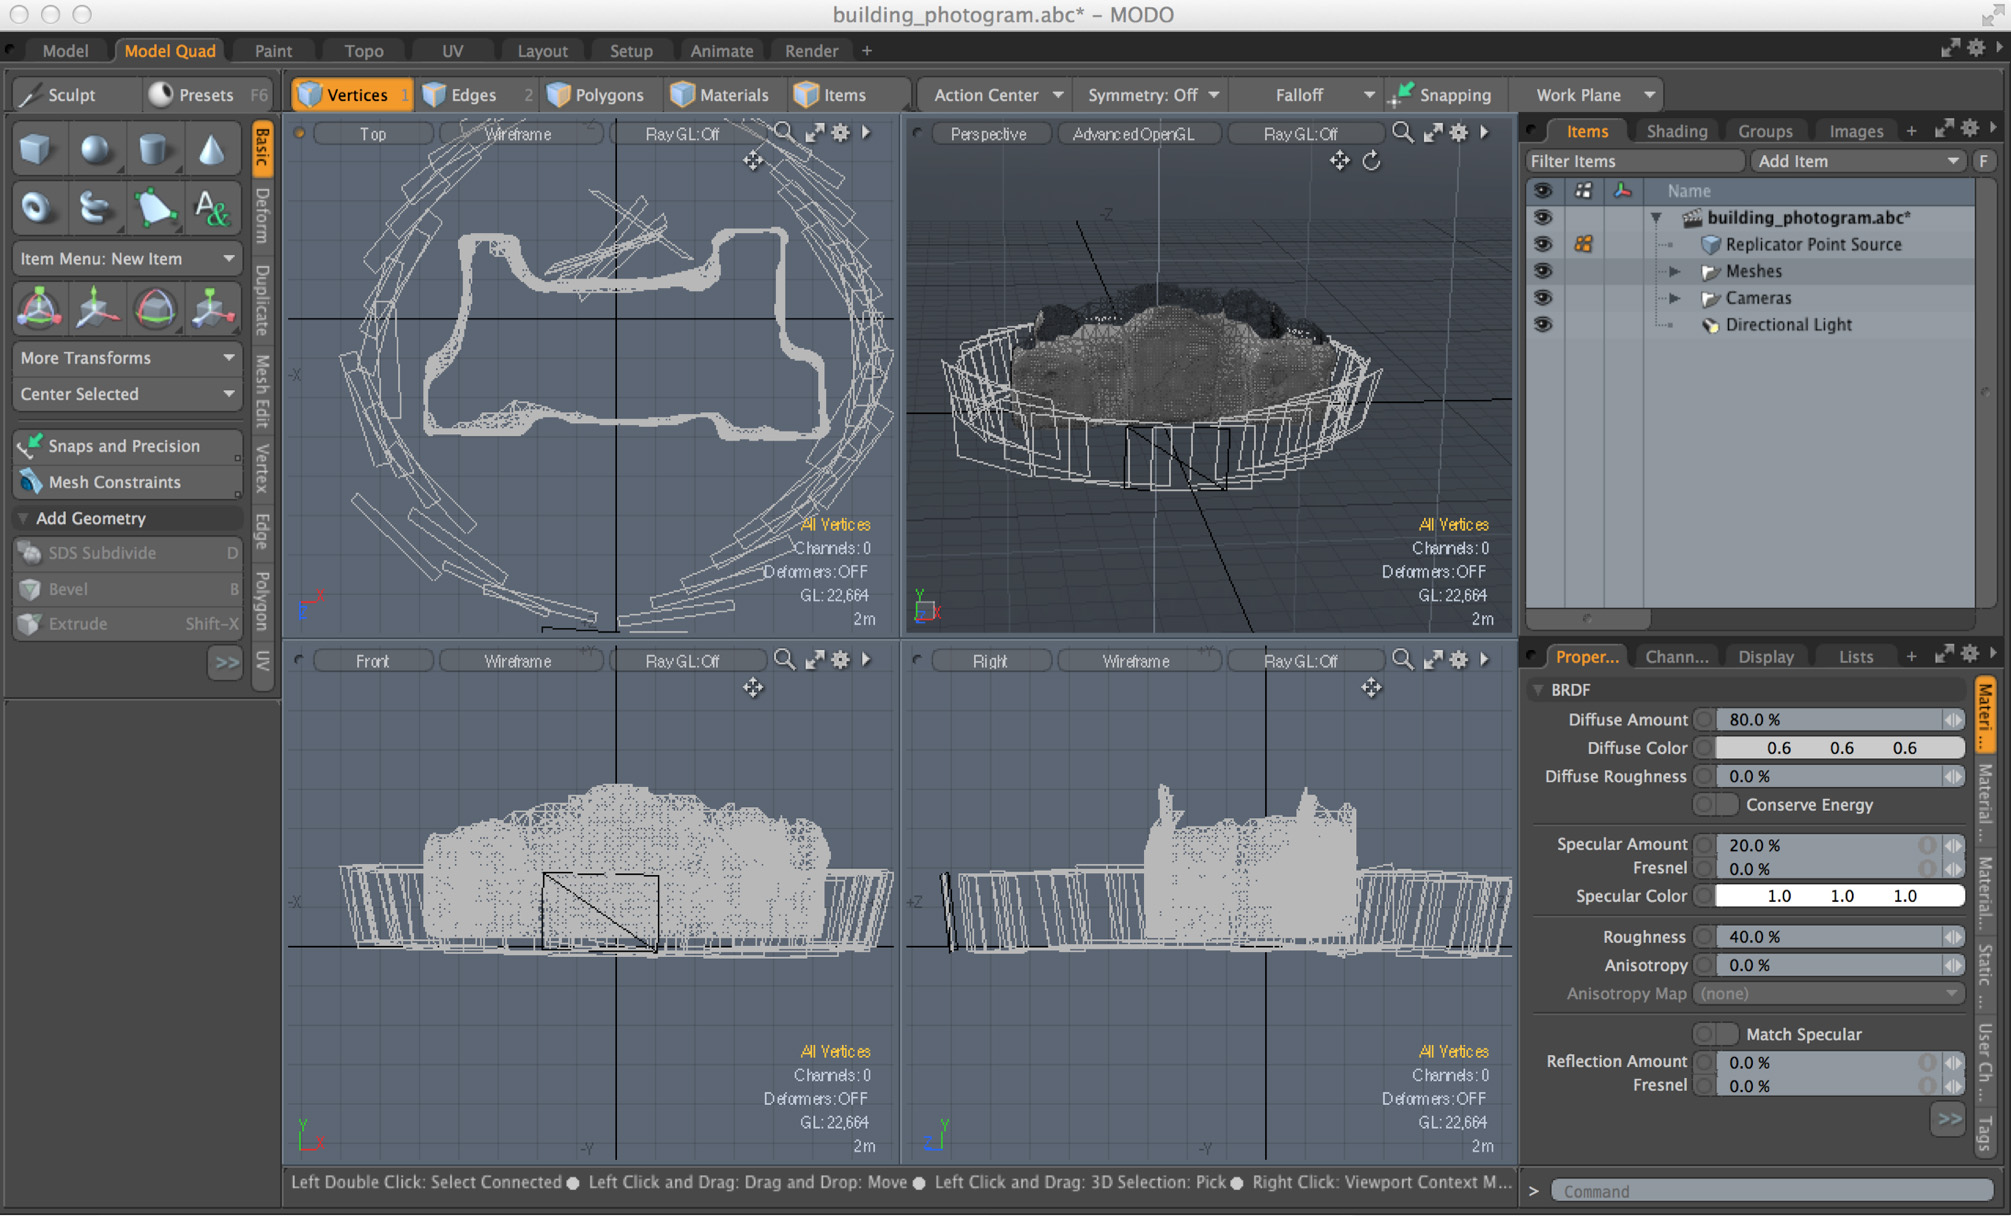Click pan icon in Right viewport
Viewport: 2011px width, 1216px height.
1371,687
